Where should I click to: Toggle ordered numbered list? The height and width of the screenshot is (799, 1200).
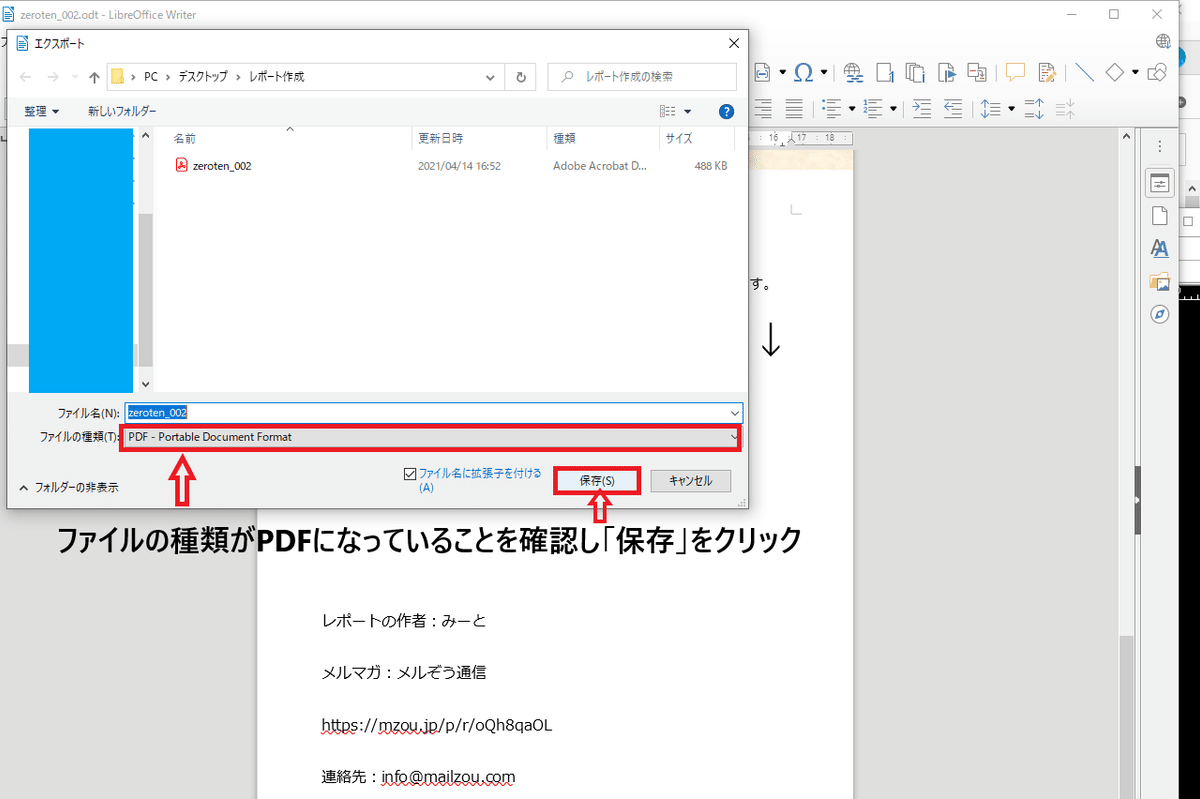click(x=873, y=108)
